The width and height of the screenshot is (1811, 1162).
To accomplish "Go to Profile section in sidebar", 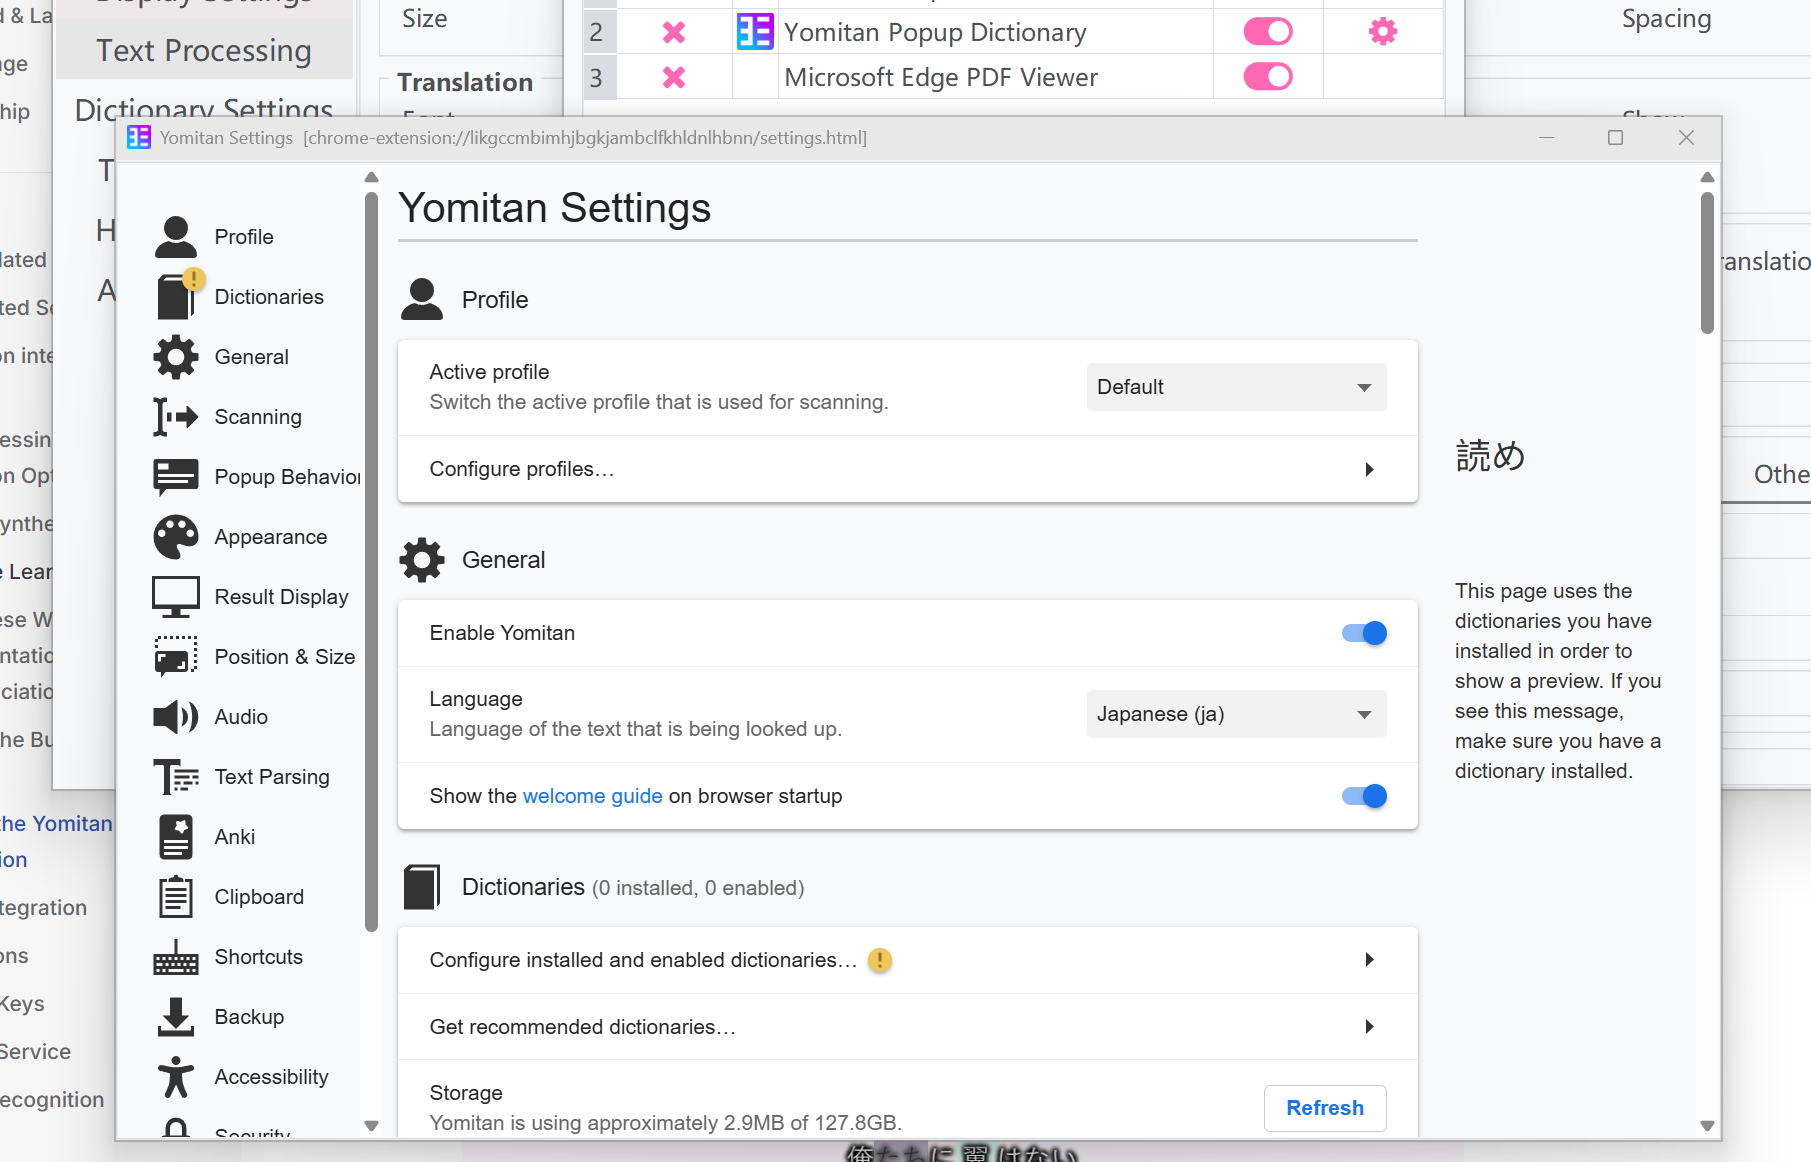I will (244, 237).
